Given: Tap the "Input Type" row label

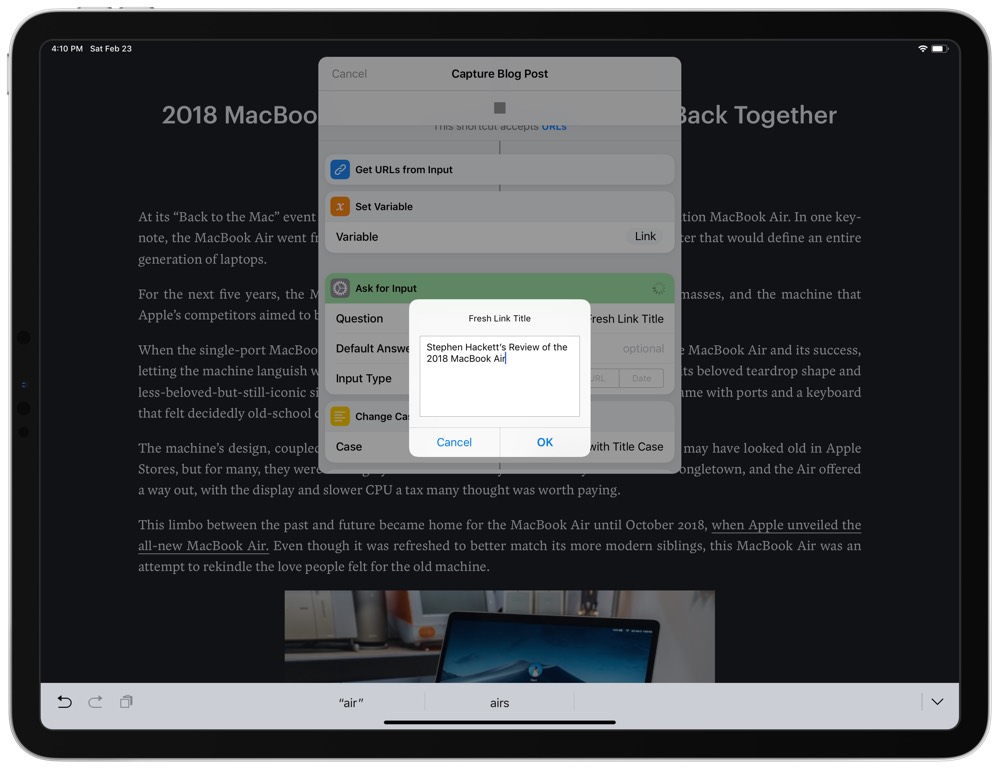Looking at the screenshot, I should [x=364, y=378].
